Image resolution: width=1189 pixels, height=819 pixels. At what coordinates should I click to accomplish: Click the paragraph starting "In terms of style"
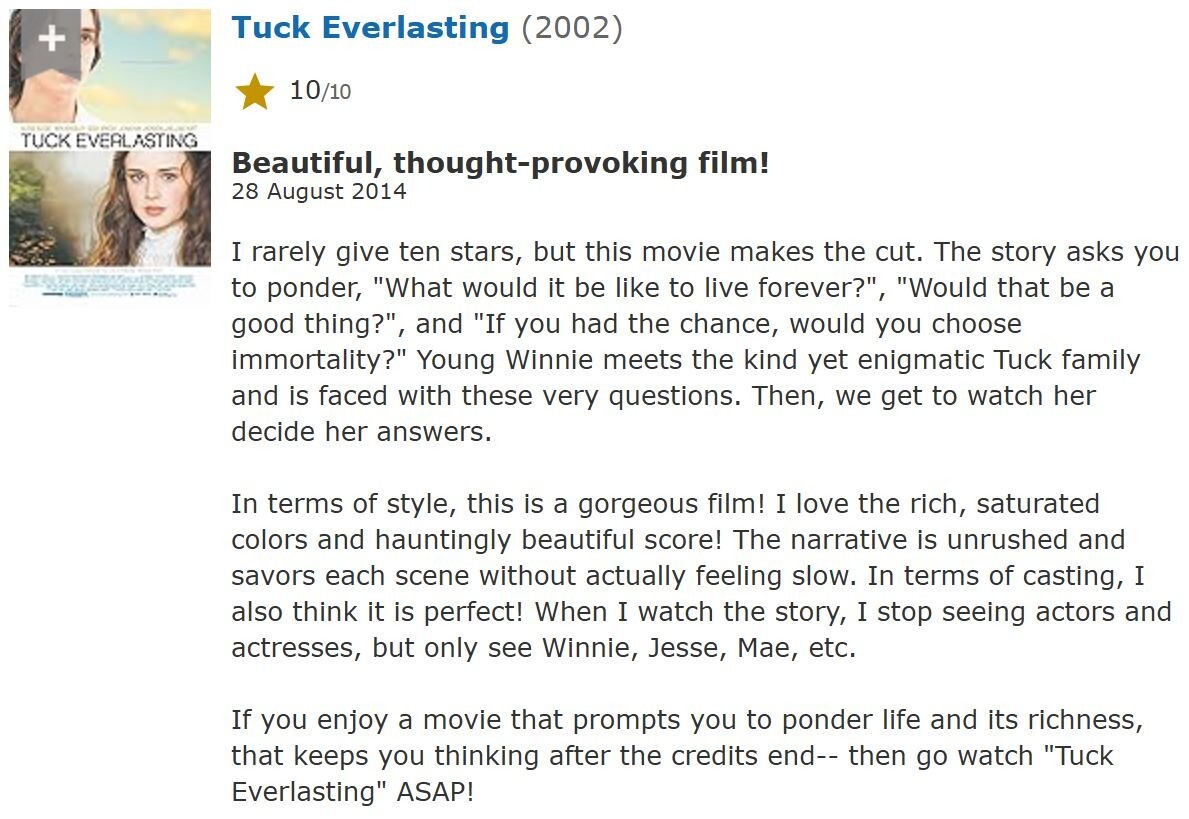click(700, 575)
